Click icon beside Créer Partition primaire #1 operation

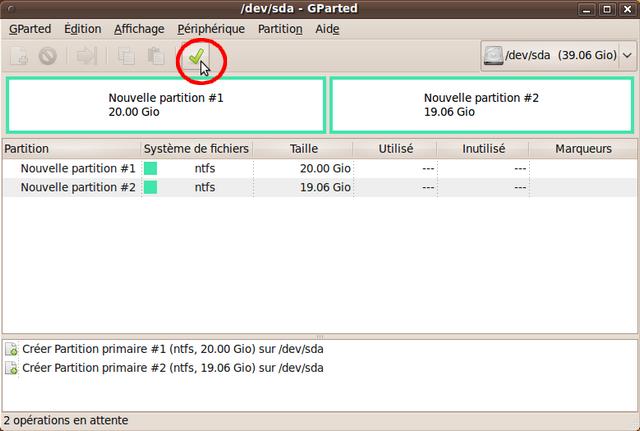(x=11, y=349)
